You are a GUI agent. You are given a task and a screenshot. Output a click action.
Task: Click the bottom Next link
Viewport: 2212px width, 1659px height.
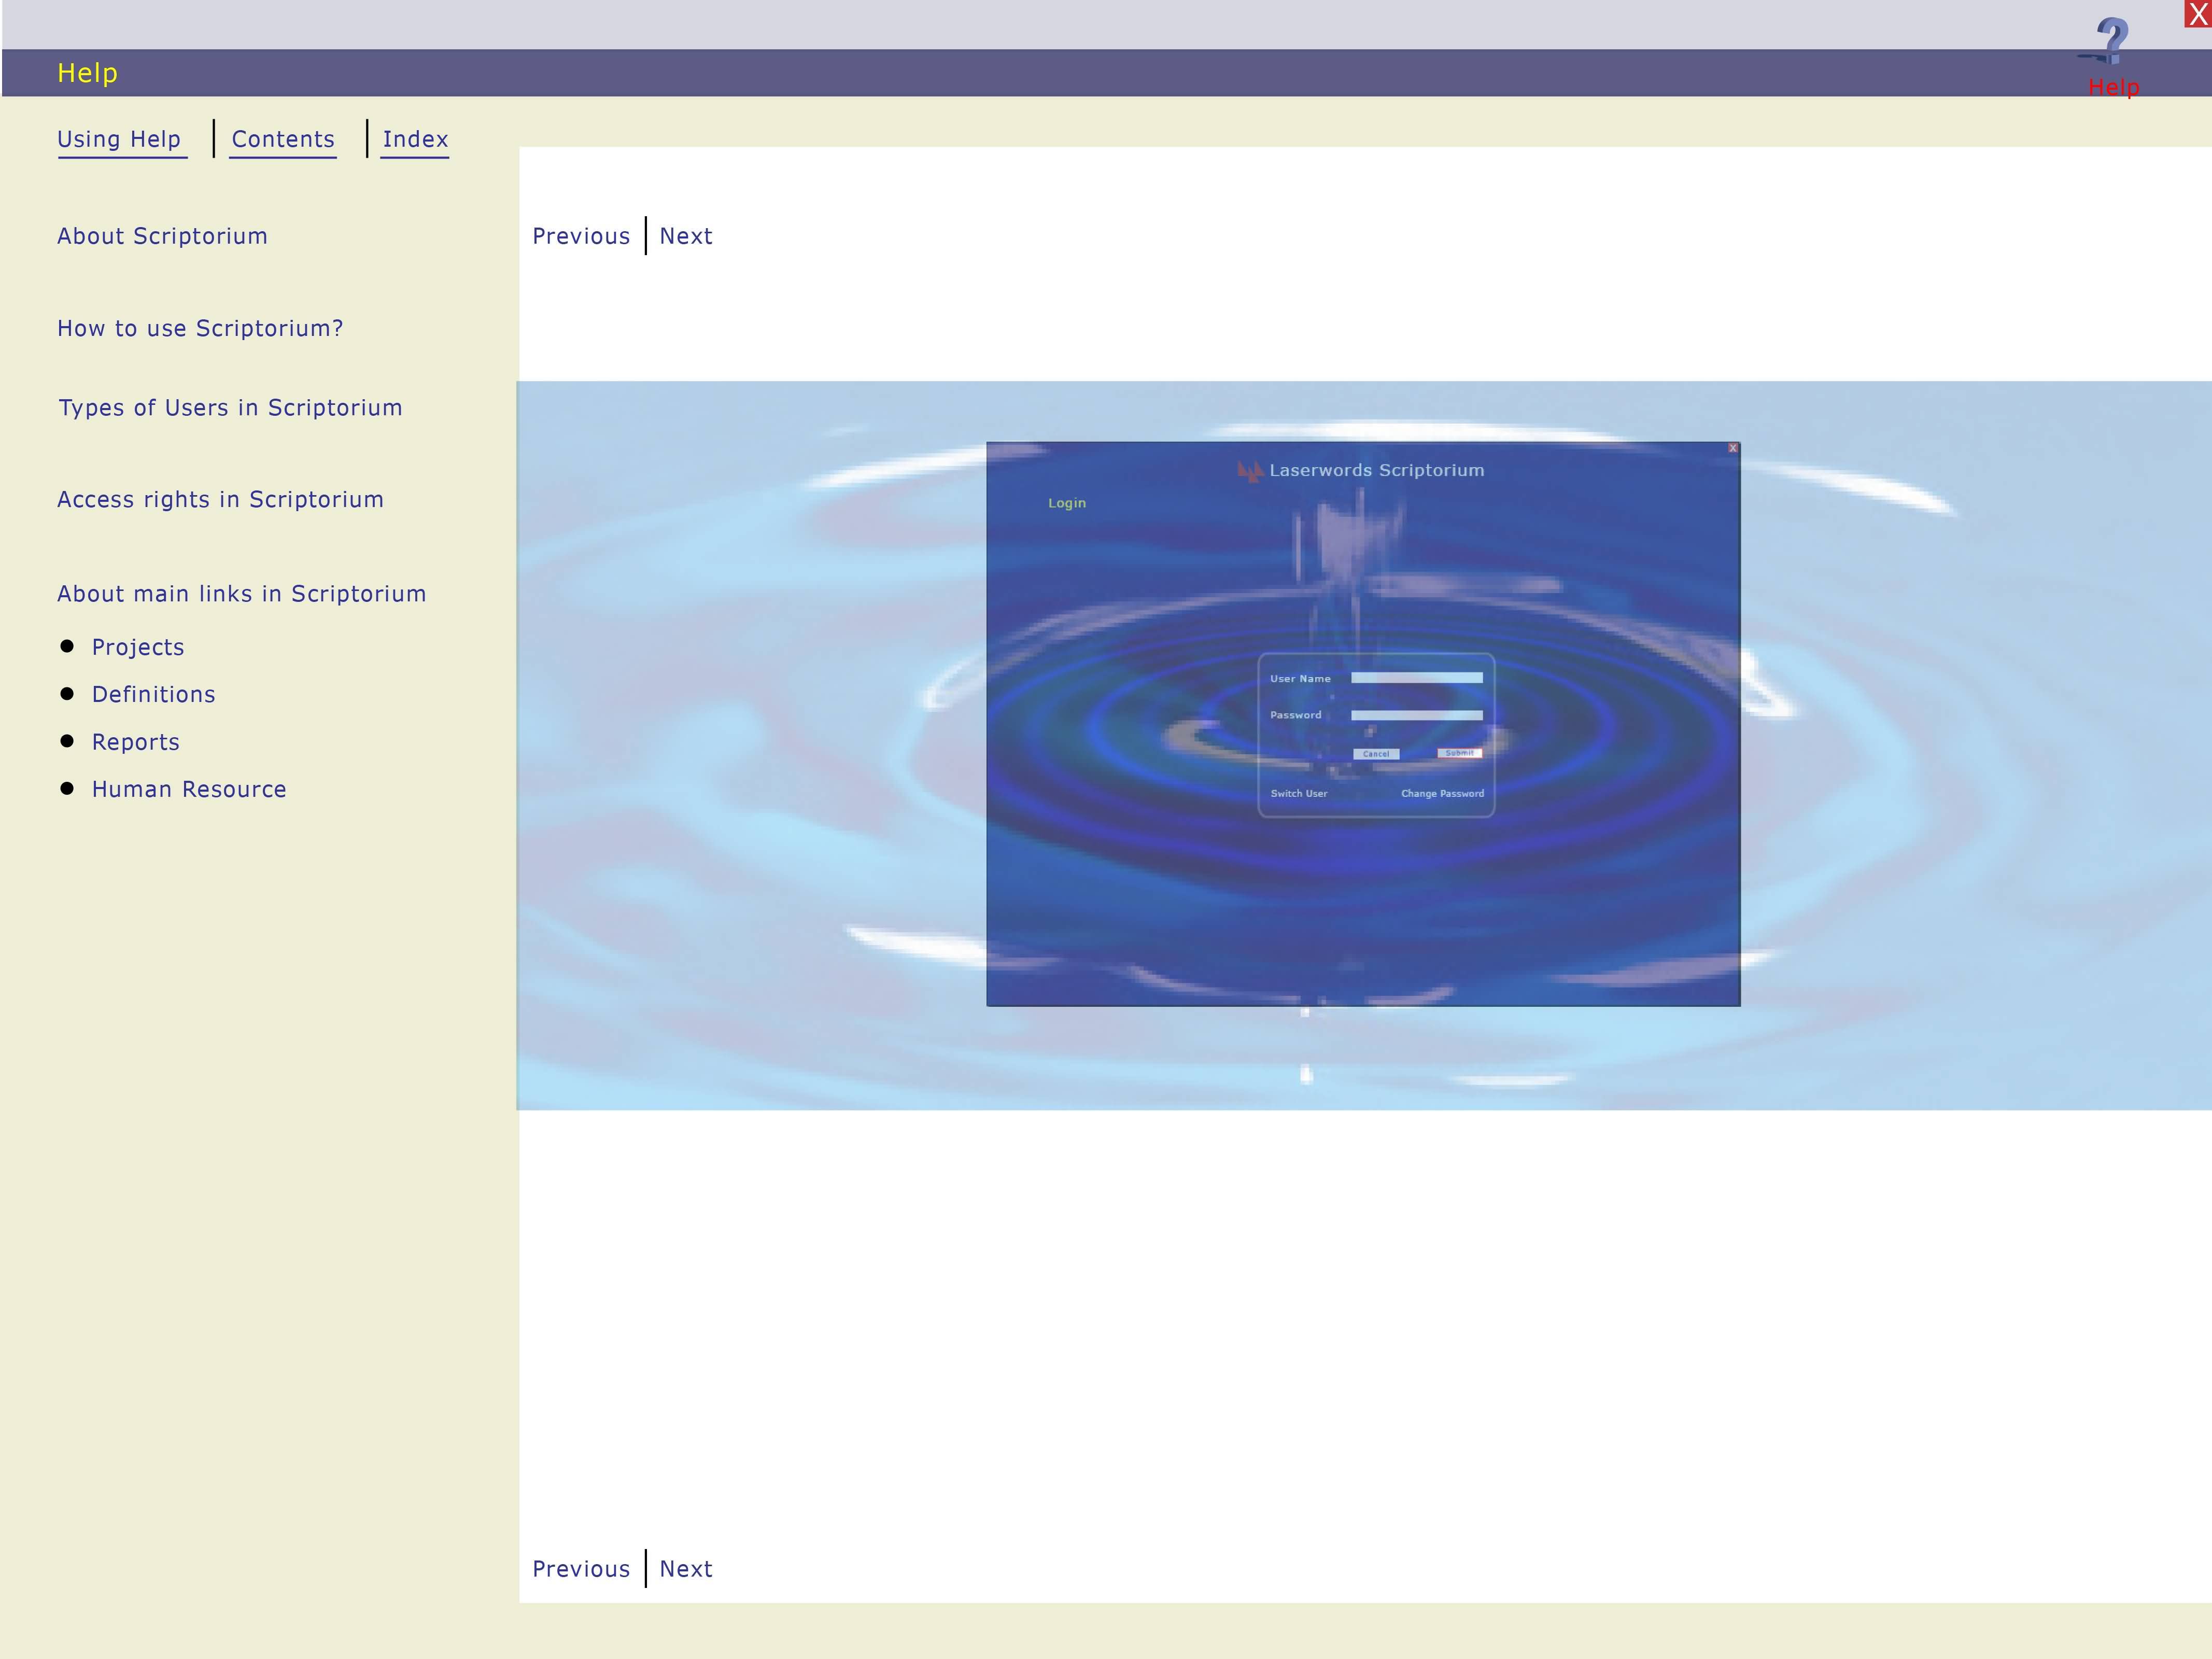686,1569
